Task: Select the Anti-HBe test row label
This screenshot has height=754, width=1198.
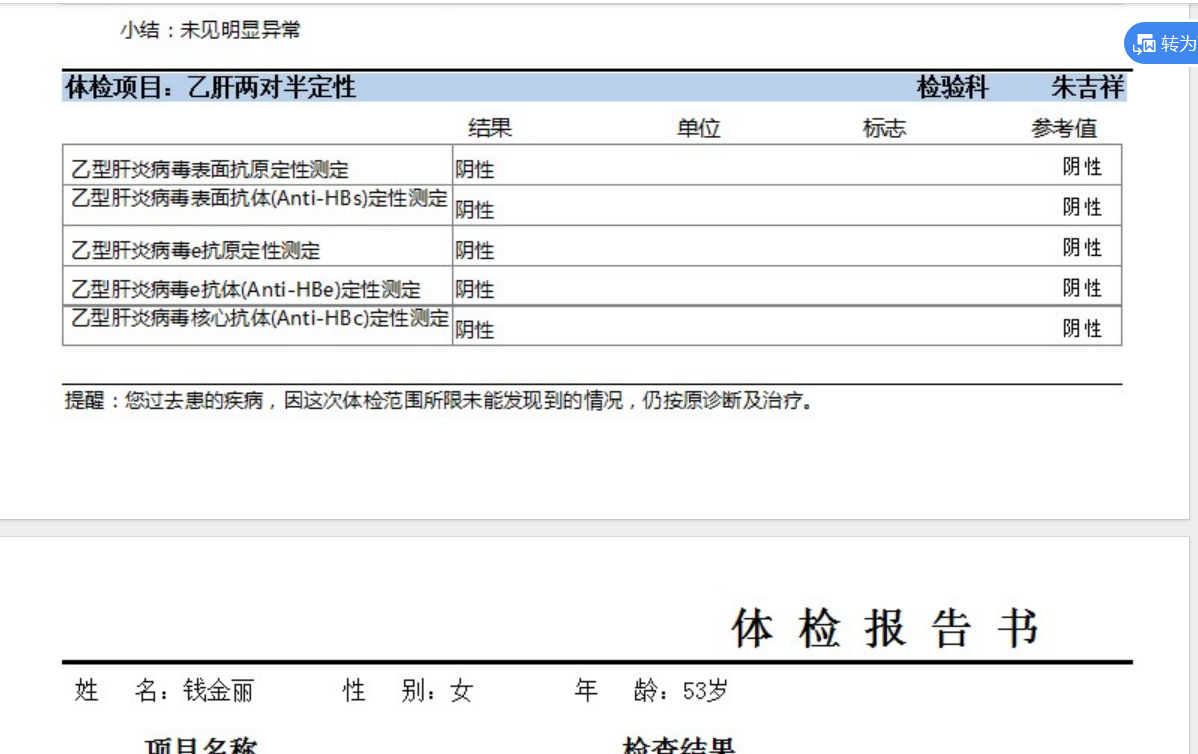Action: pos(246,290)
